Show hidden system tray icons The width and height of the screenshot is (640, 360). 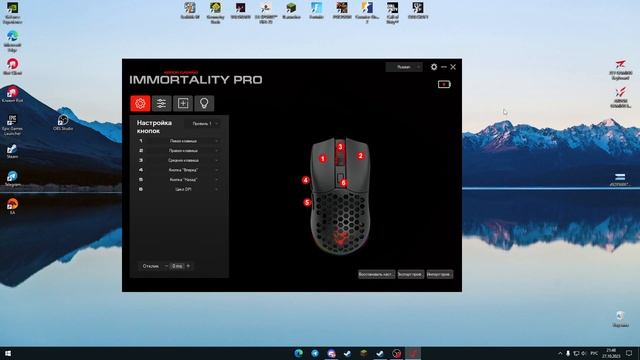coord(560,353)
